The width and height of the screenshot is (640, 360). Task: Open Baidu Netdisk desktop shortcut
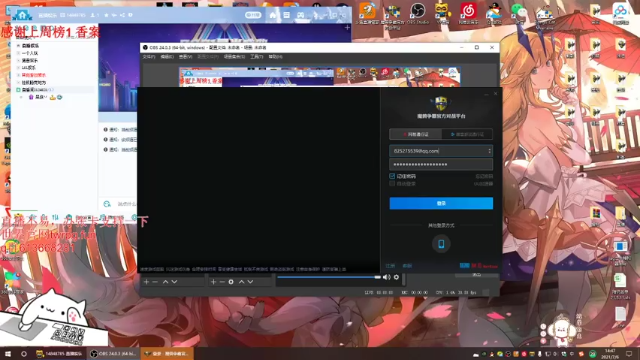coord(620,13)
